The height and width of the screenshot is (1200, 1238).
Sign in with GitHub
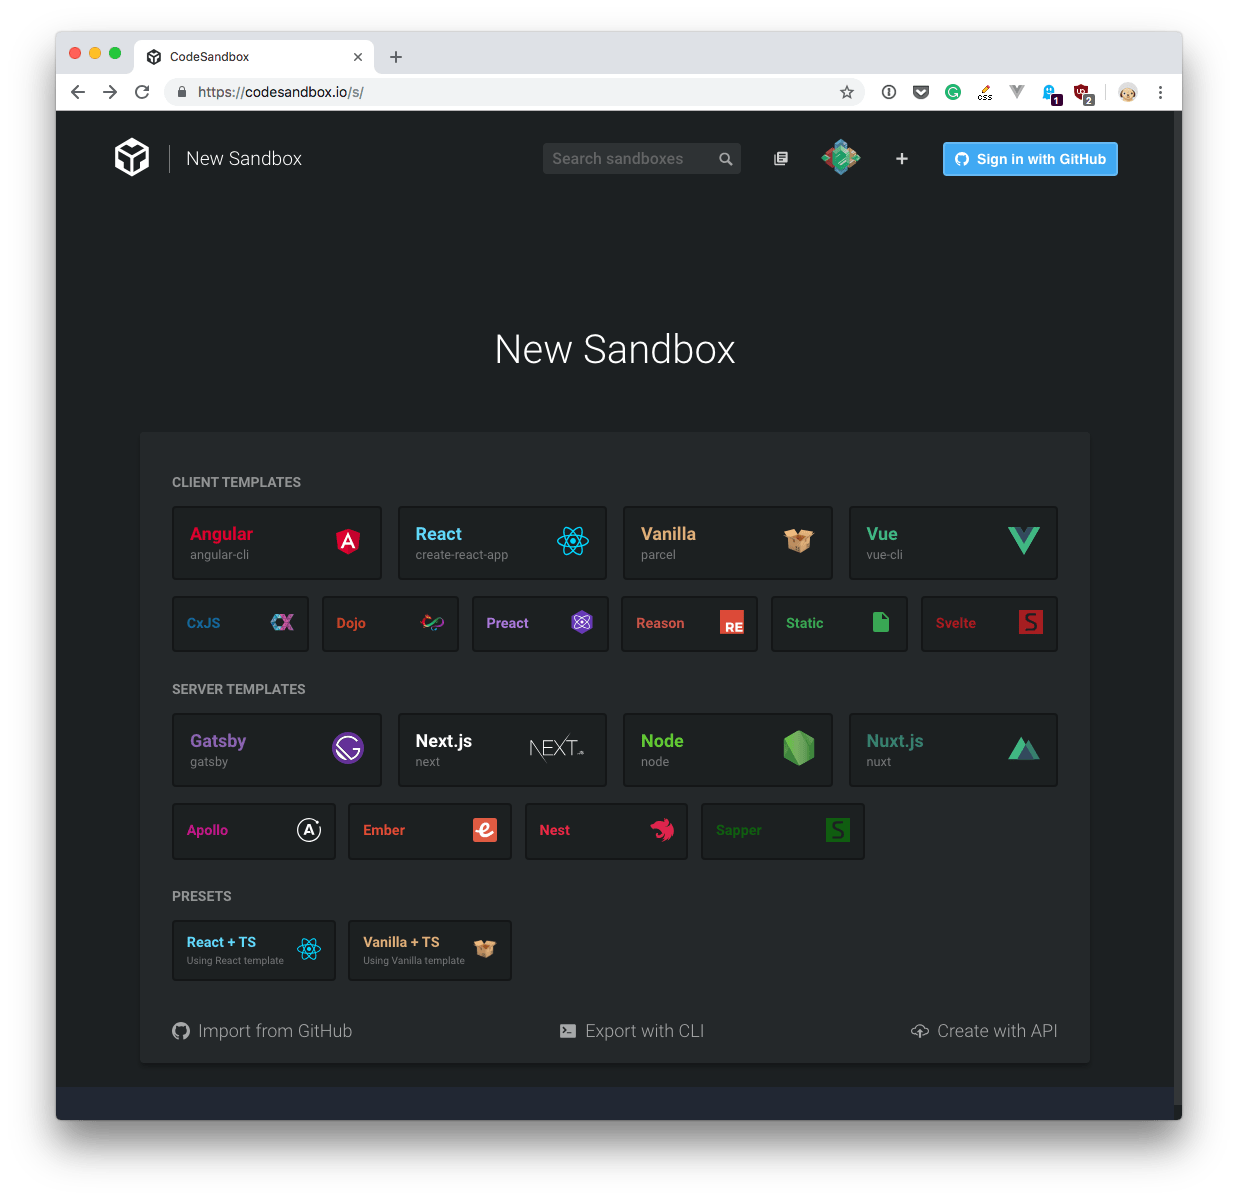click(1030, 159)
